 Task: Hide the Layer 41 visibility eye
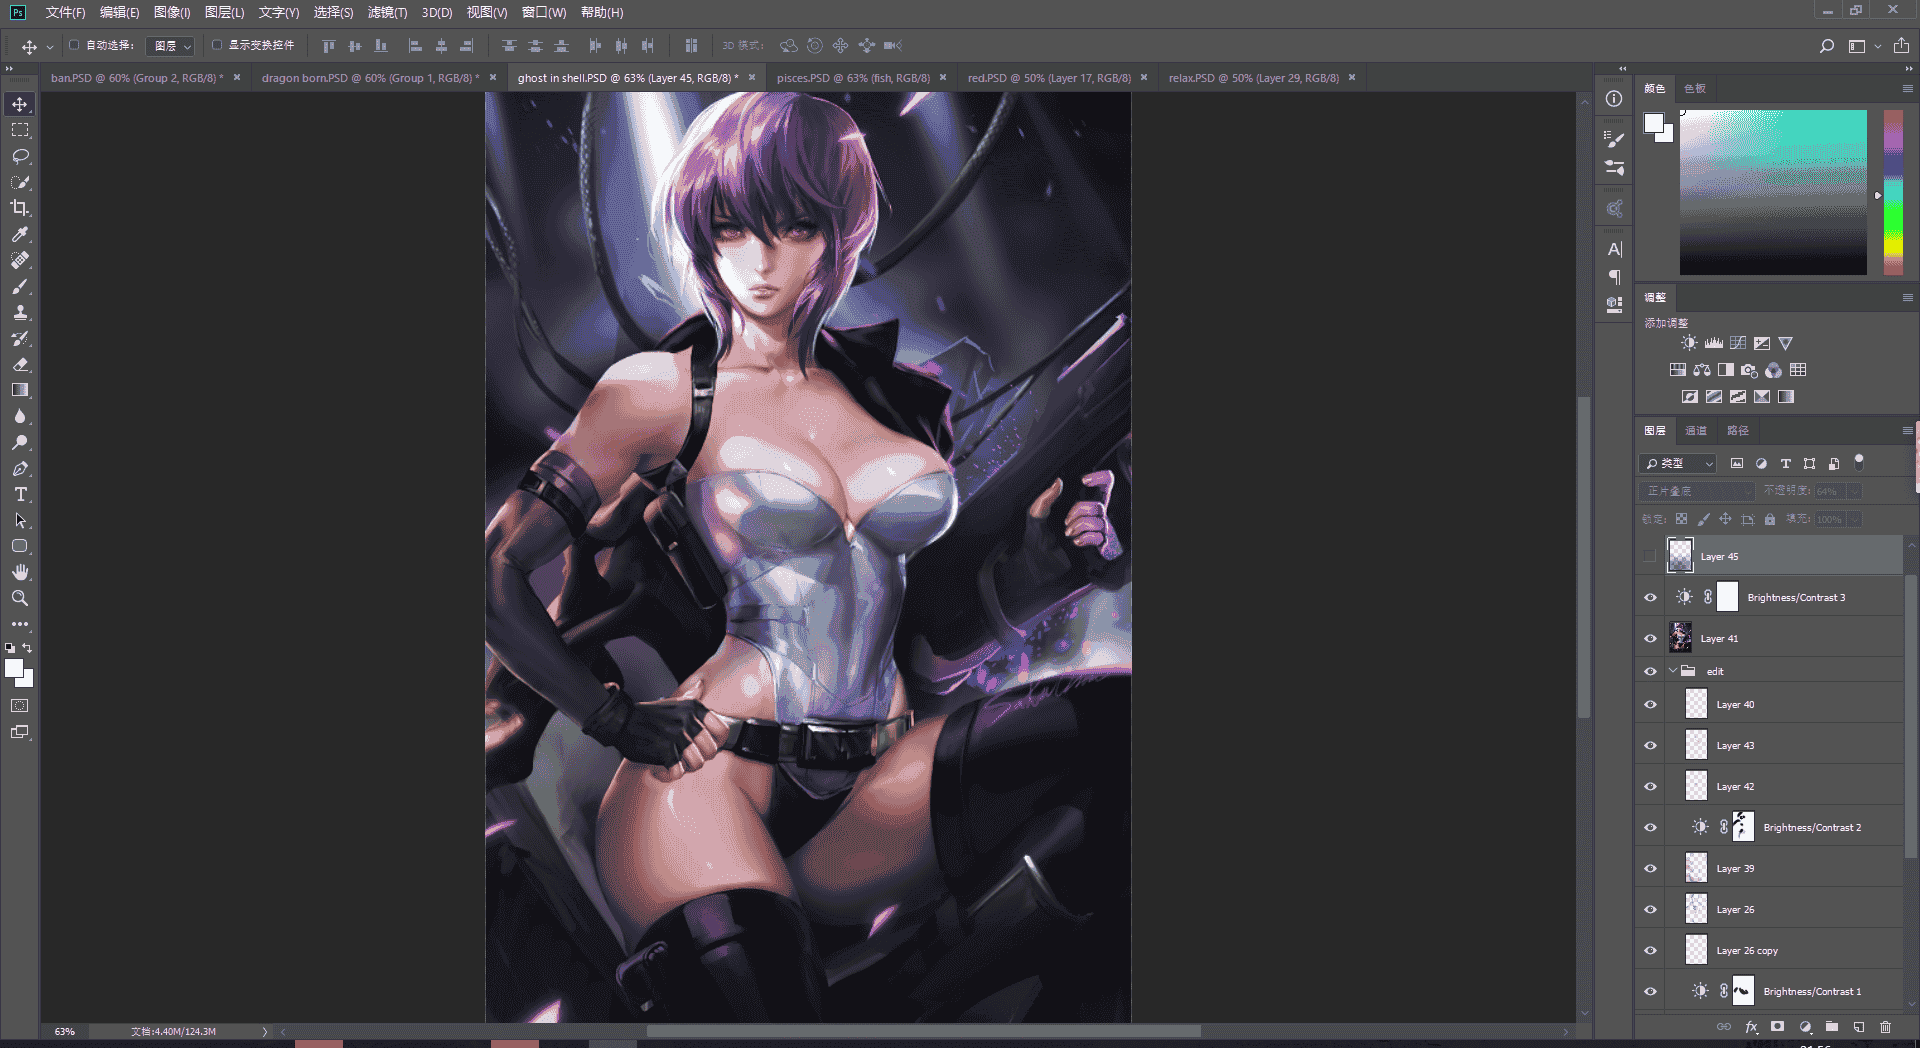pos(1650,638)
